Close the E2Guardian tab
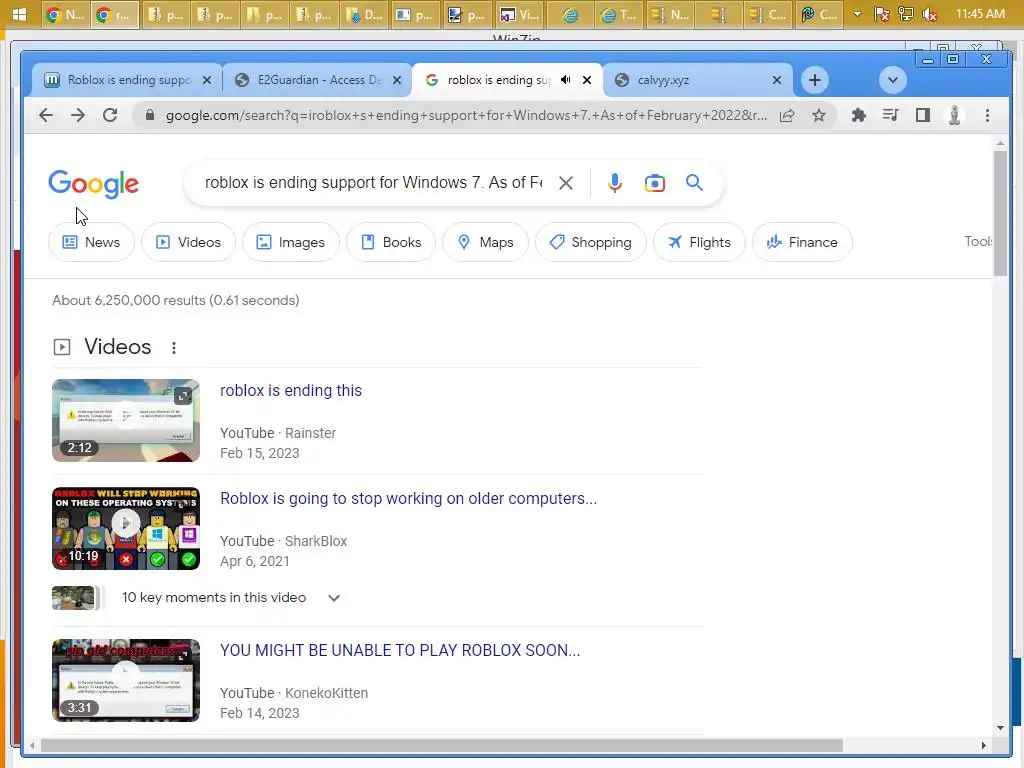1024x768 pixels. coord(396,80)
